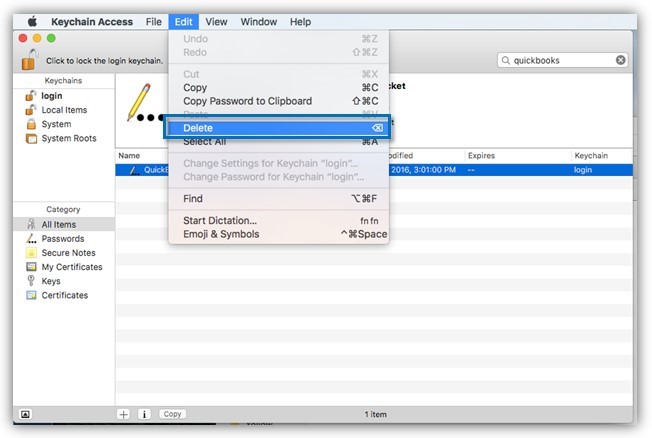Image resolution: width=652 pixels, height=438 pixels.
Task: Select the Keys category
Action: pos(51,281)
